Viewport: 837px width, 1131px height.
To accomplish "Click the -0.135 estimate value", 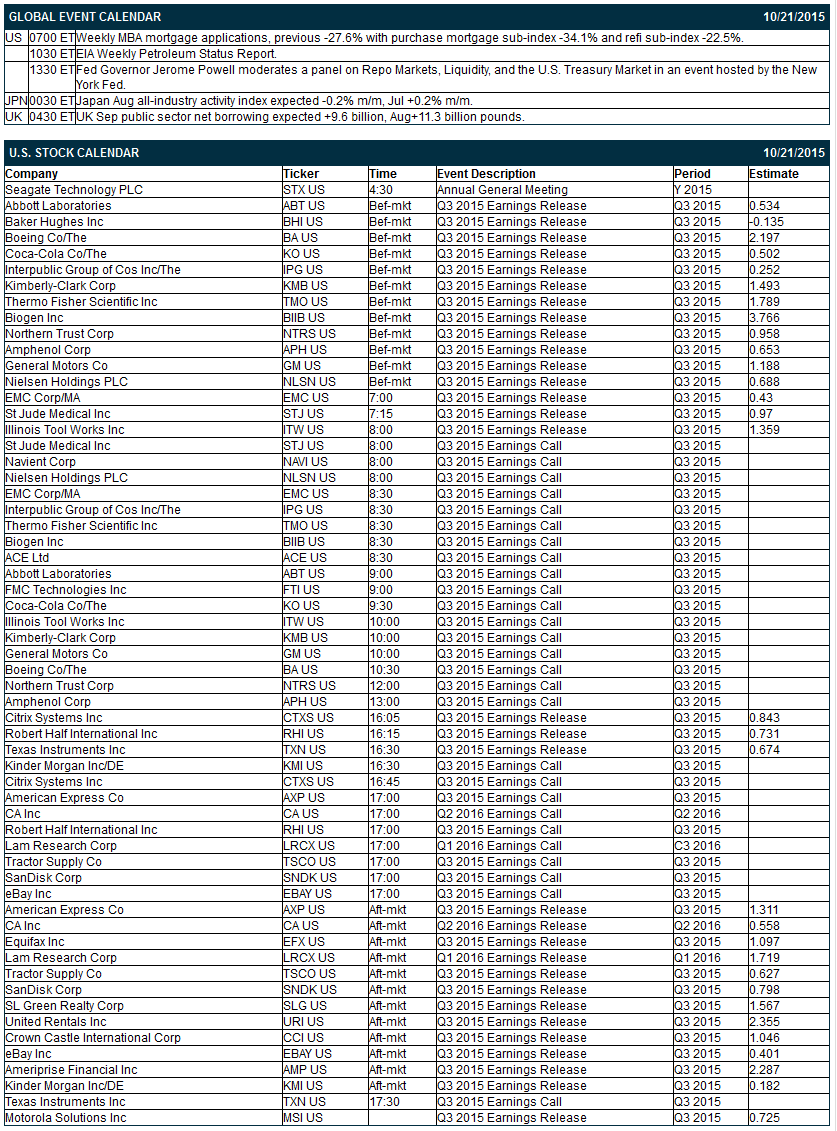I will pos(766,221).
